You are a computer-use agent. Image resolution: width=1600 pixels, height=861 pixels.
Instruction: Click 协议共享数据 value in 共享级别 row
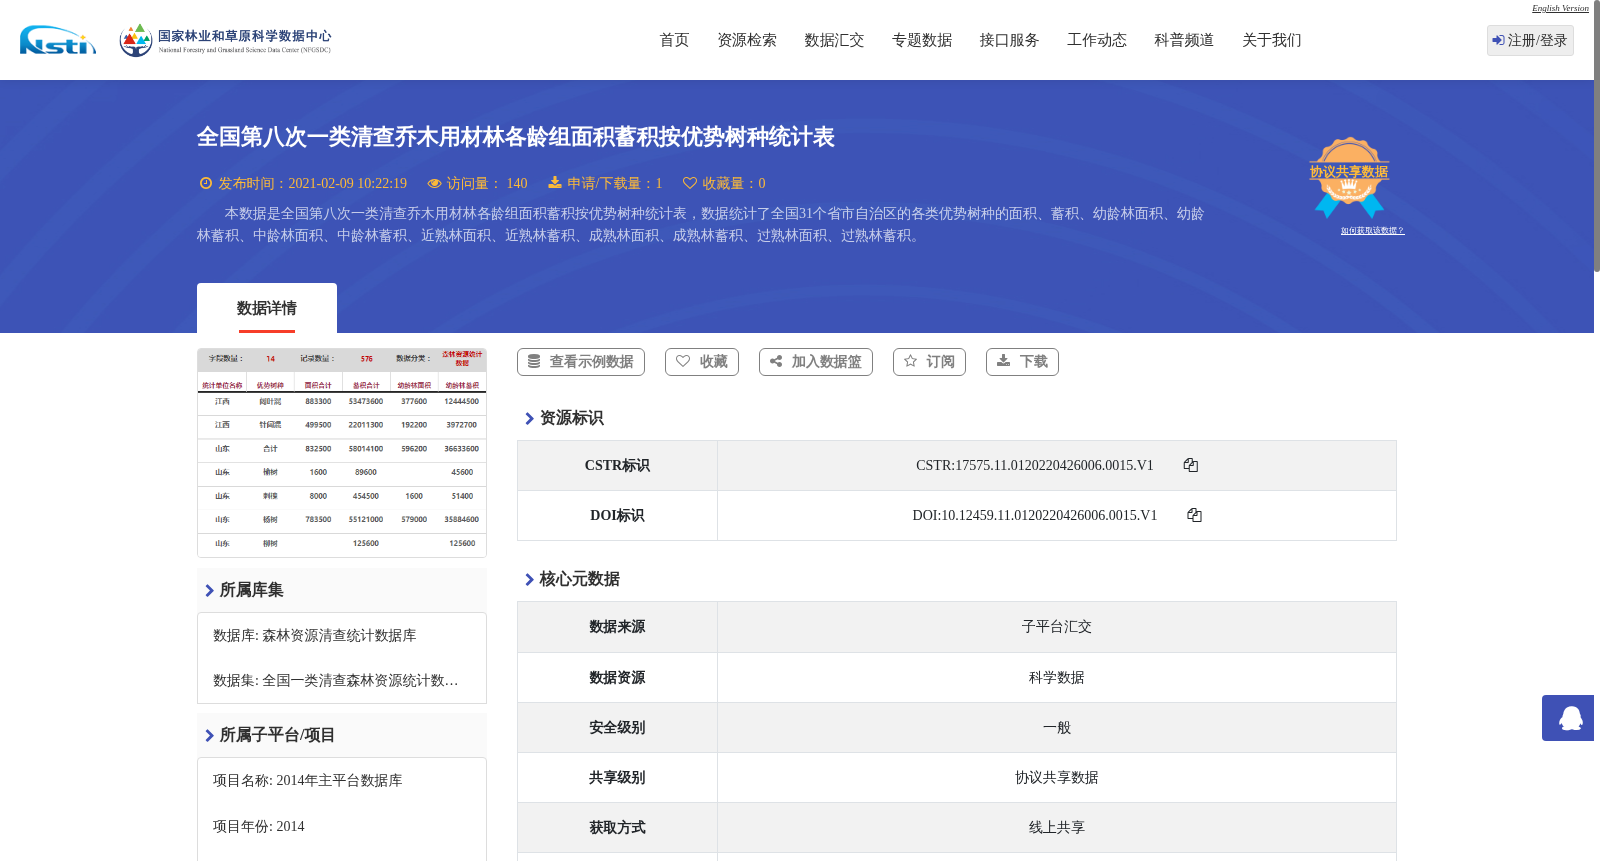coord(1057,778)
